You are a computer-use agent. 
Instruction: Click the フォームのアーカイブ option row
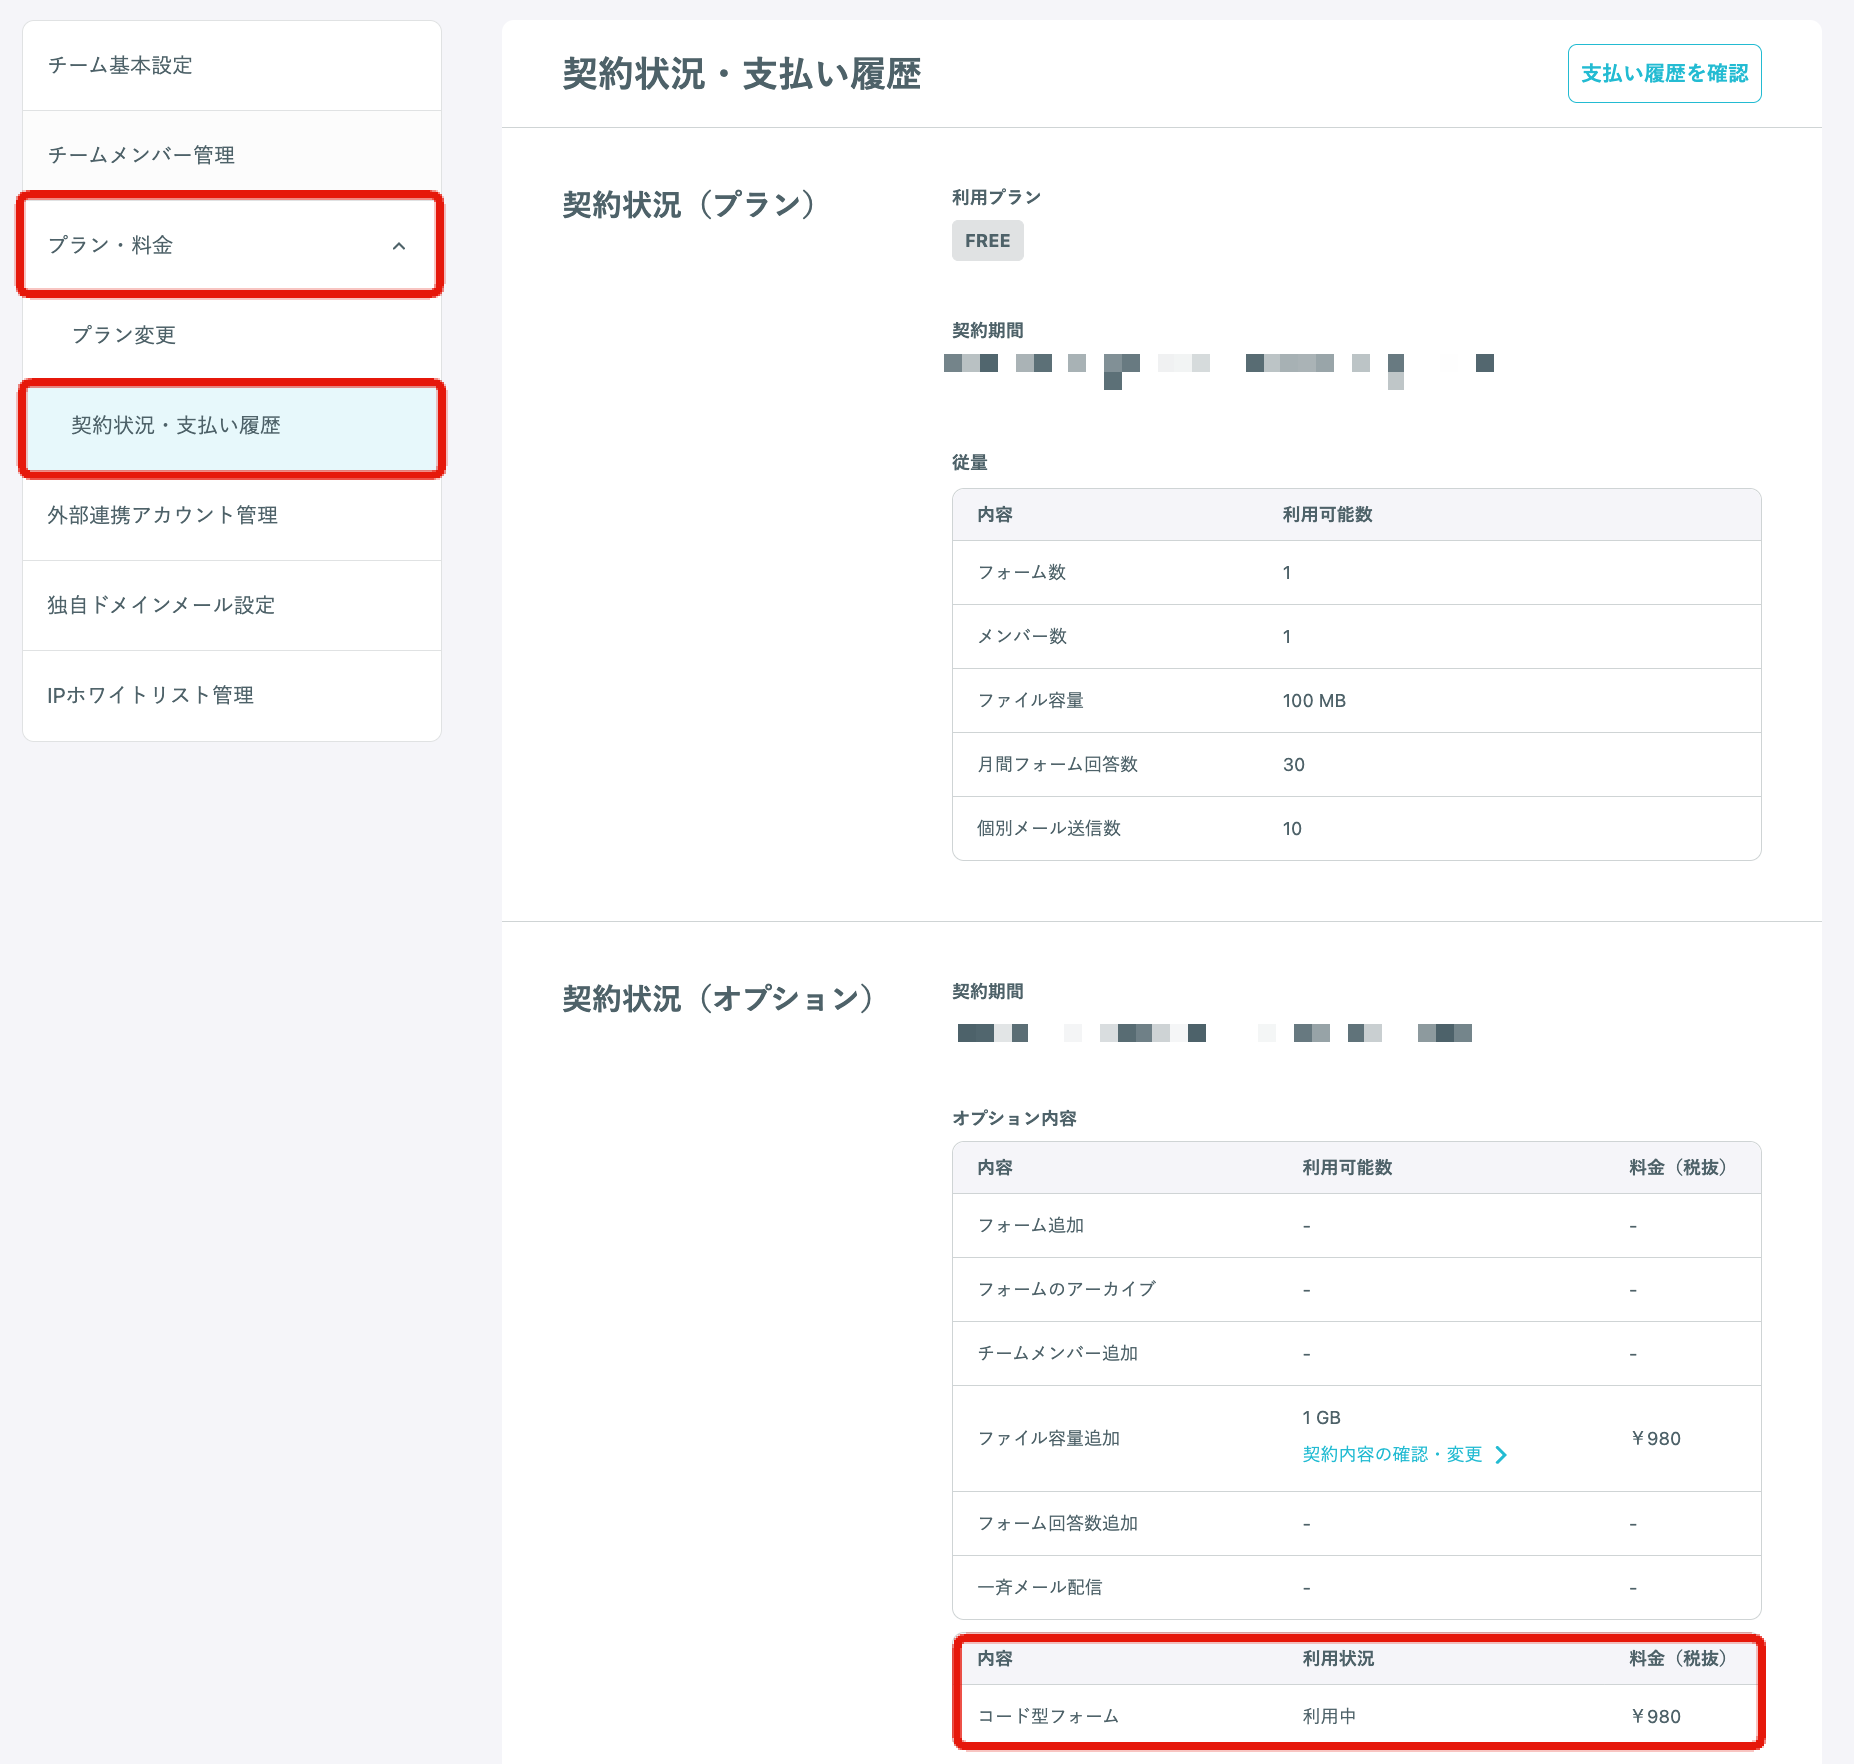point(1066,1290)
